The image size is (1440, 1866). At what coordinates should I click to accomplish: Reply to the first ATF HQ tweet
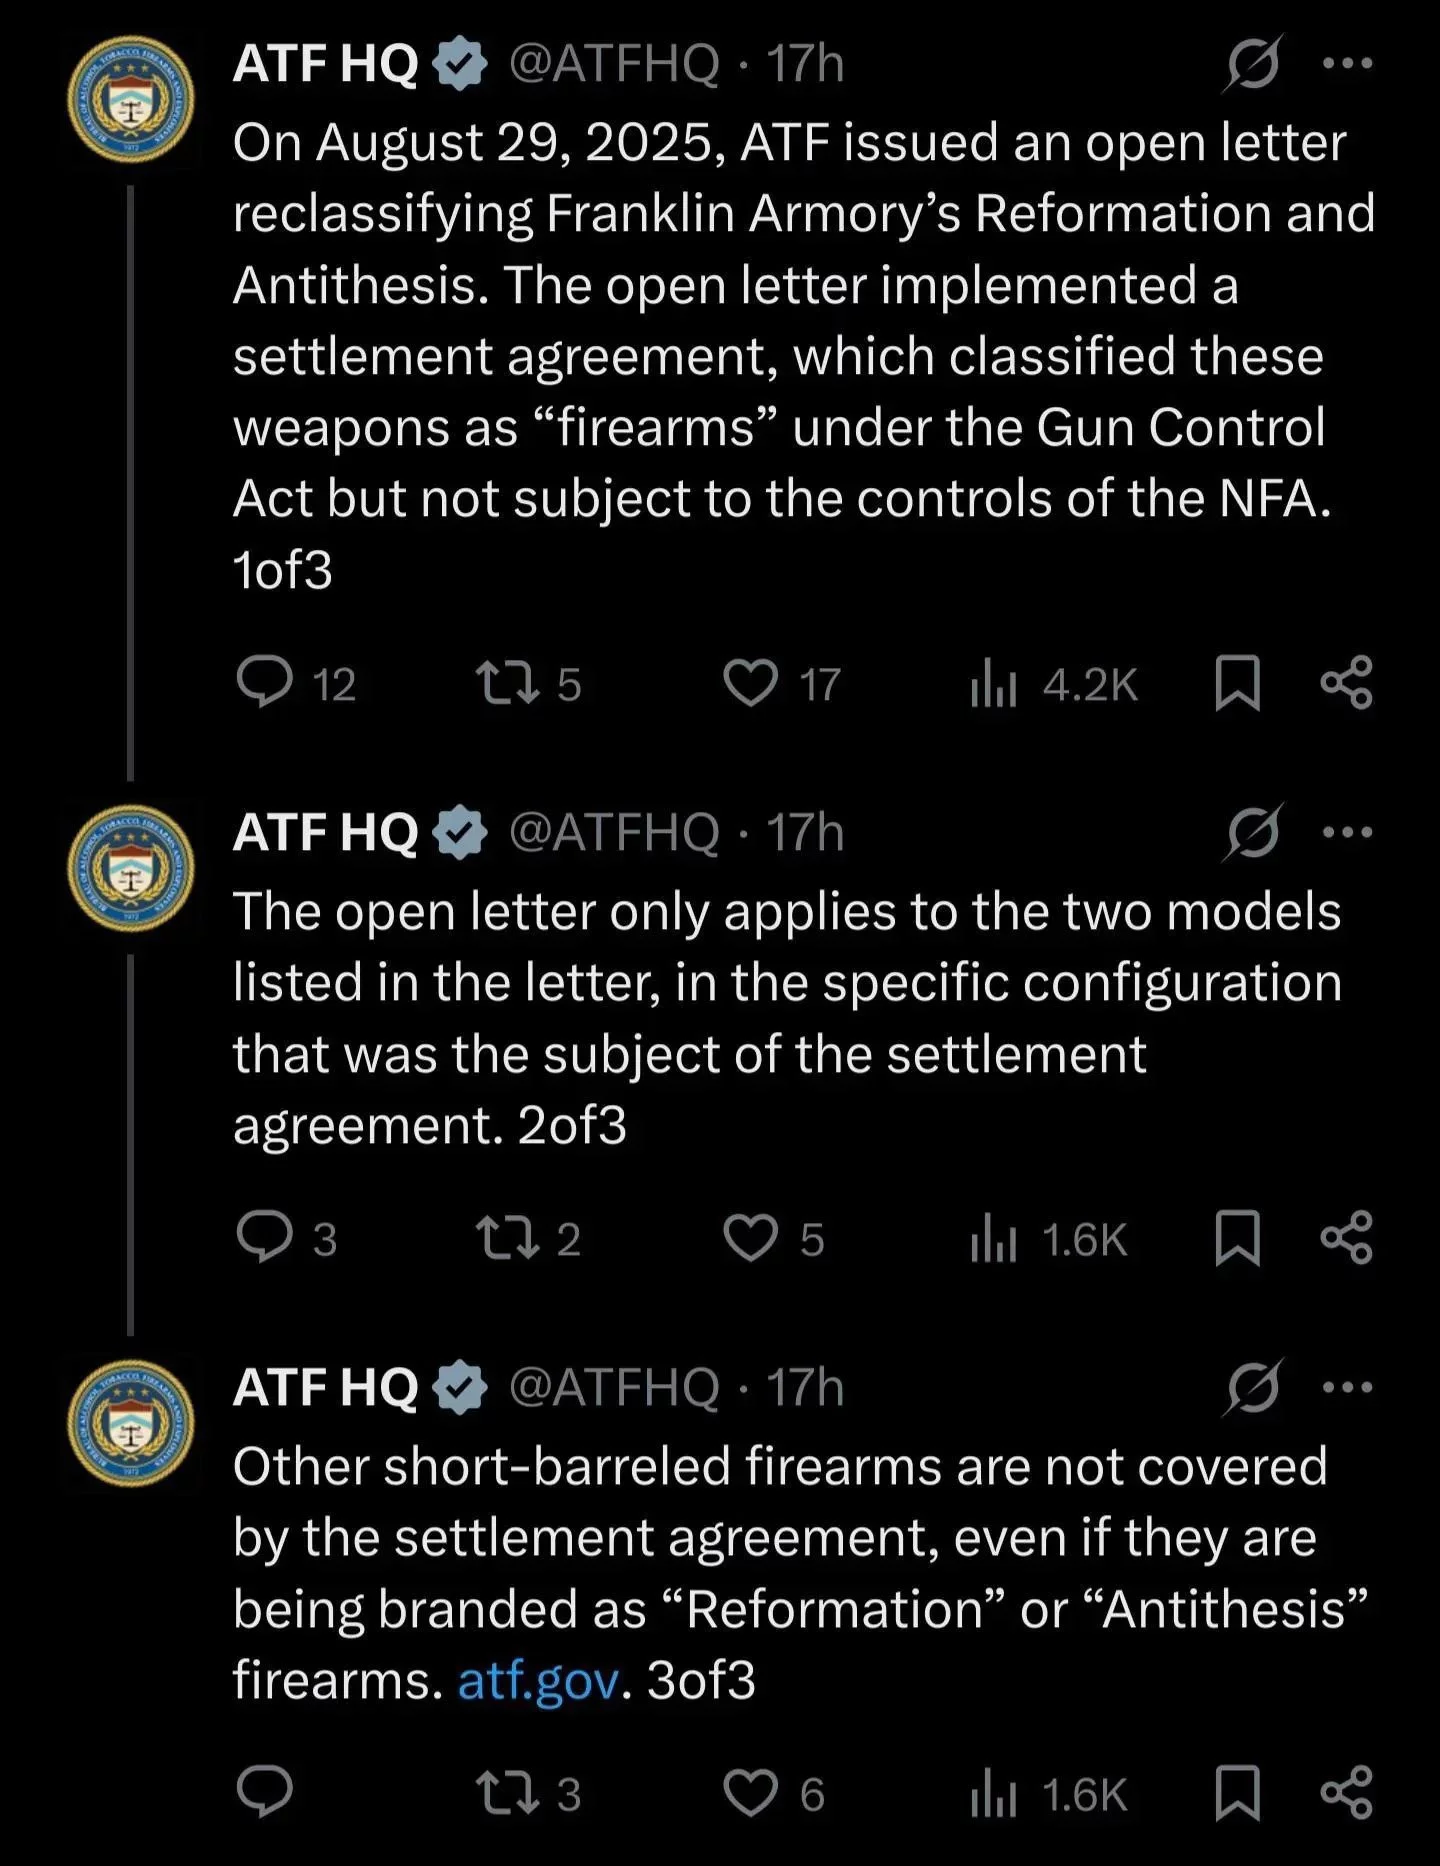(x=265, y=684)
